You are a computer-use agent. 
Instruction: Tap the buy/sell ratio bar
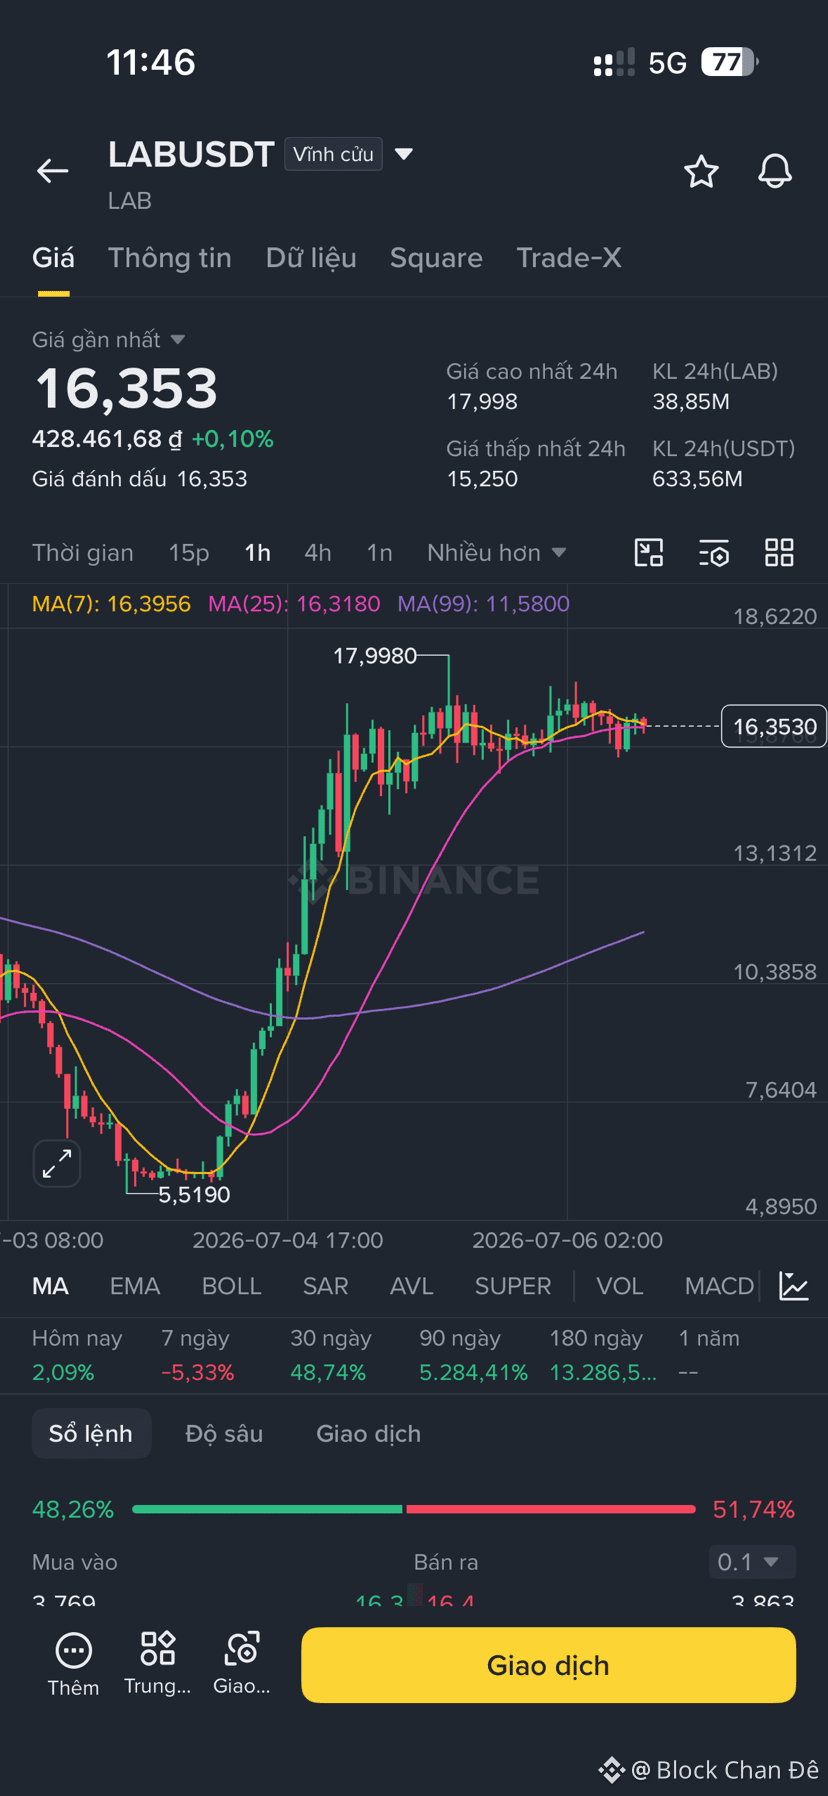414,1509
